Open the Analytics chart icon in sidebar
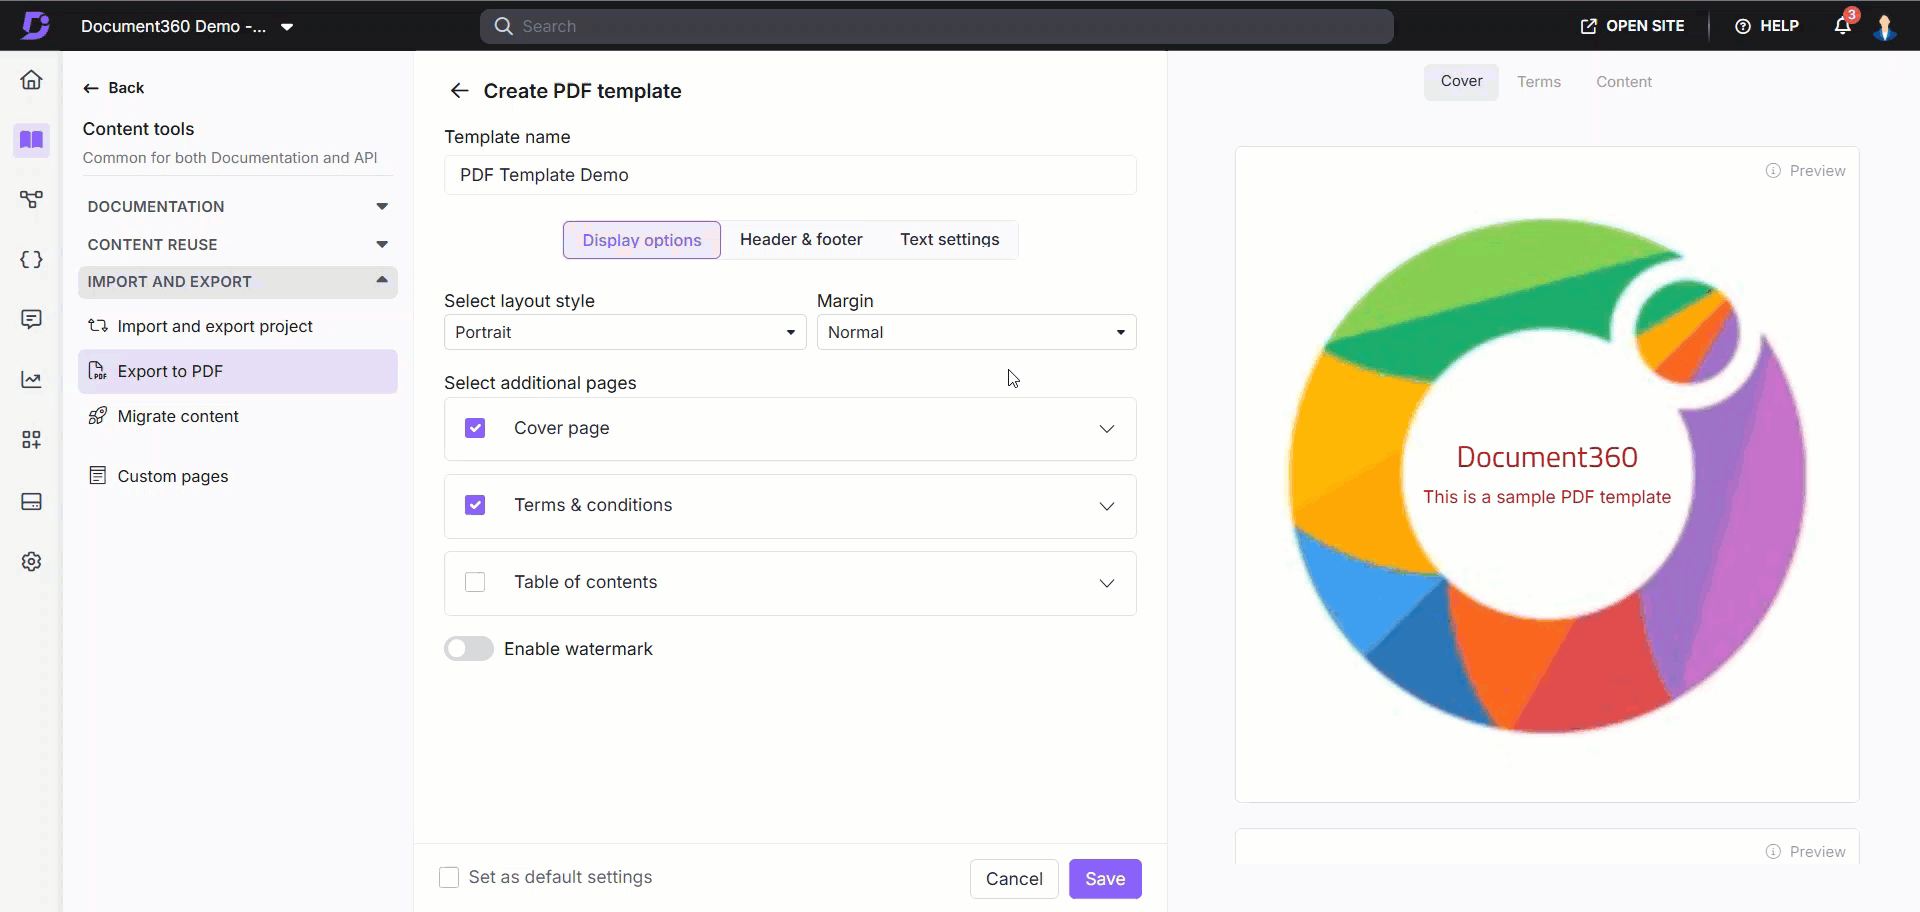The height and width of the screenshot is (912, 1920). pyautogui.click(x=32, y=380)
